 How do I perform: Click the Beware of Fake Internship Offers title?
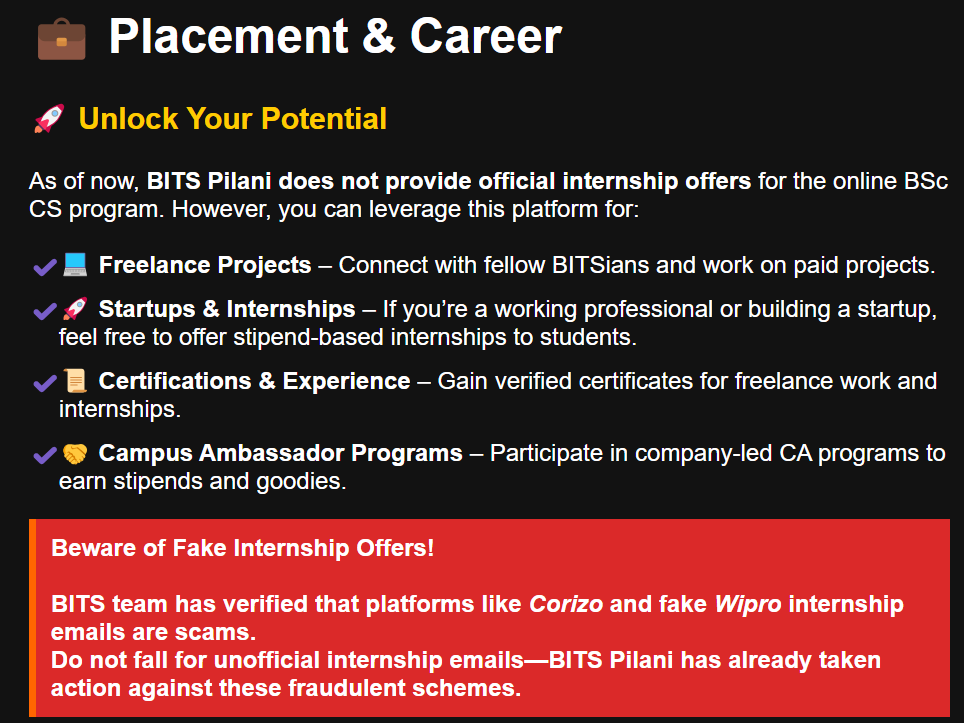click(242, 548)
